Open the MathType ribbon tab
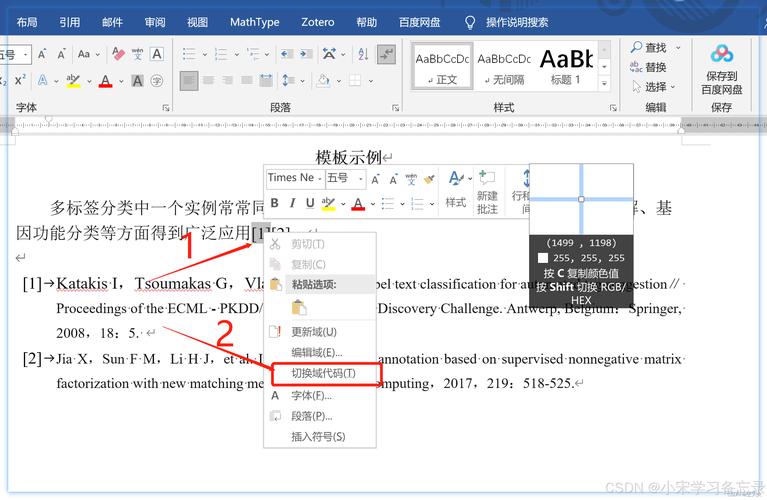Viewport: 767px width, 500px height. click(x=254, y=22)
